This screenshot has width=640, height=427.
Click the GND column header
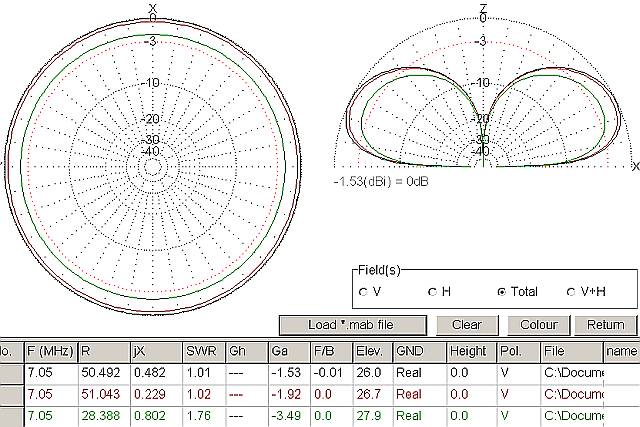(415, 351)
